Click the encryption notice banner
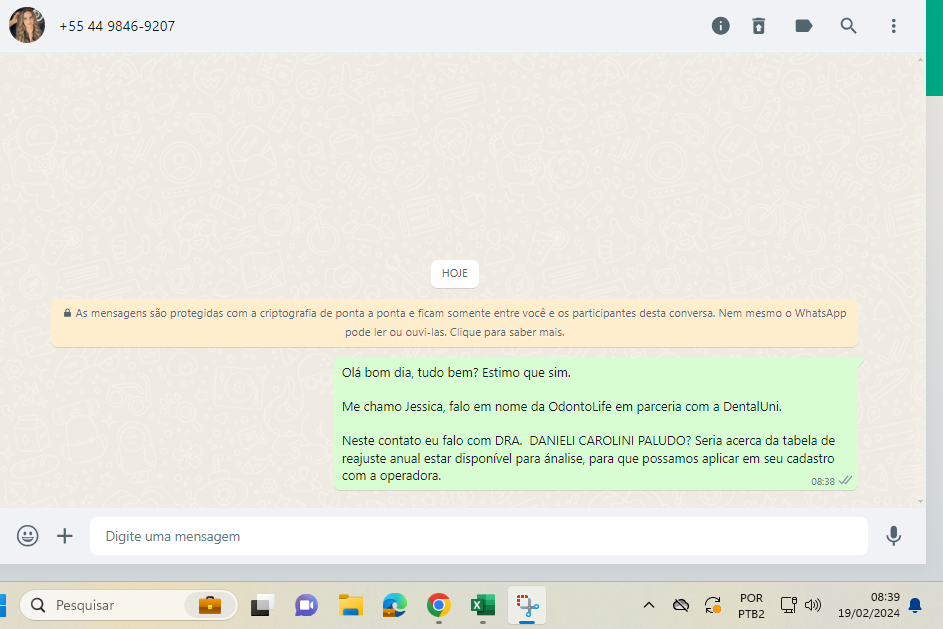The image size is (943, 629). (x=455, y=322)
